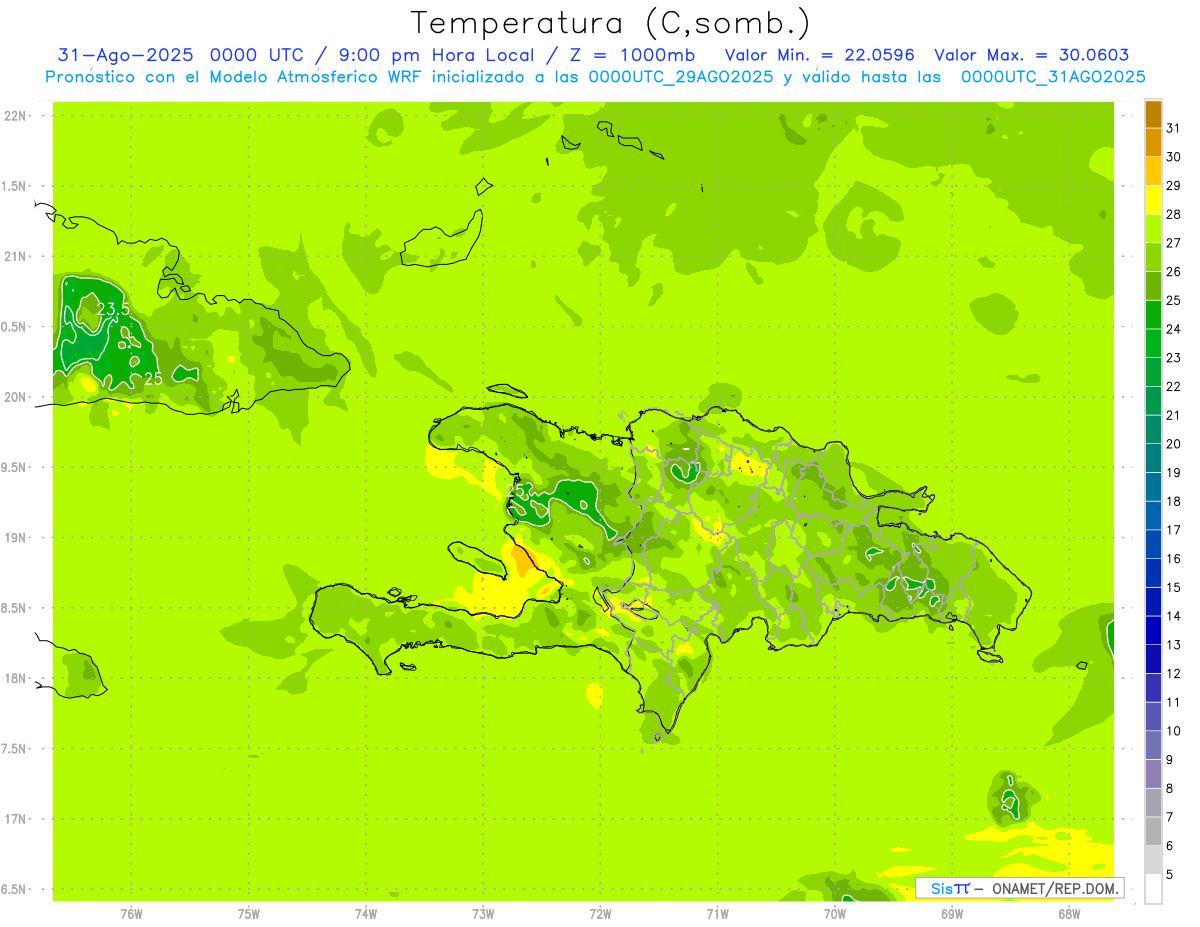Click the 'SisTT - ONAMET/REP.DOM.' credit label

(x=1019, y=888)
